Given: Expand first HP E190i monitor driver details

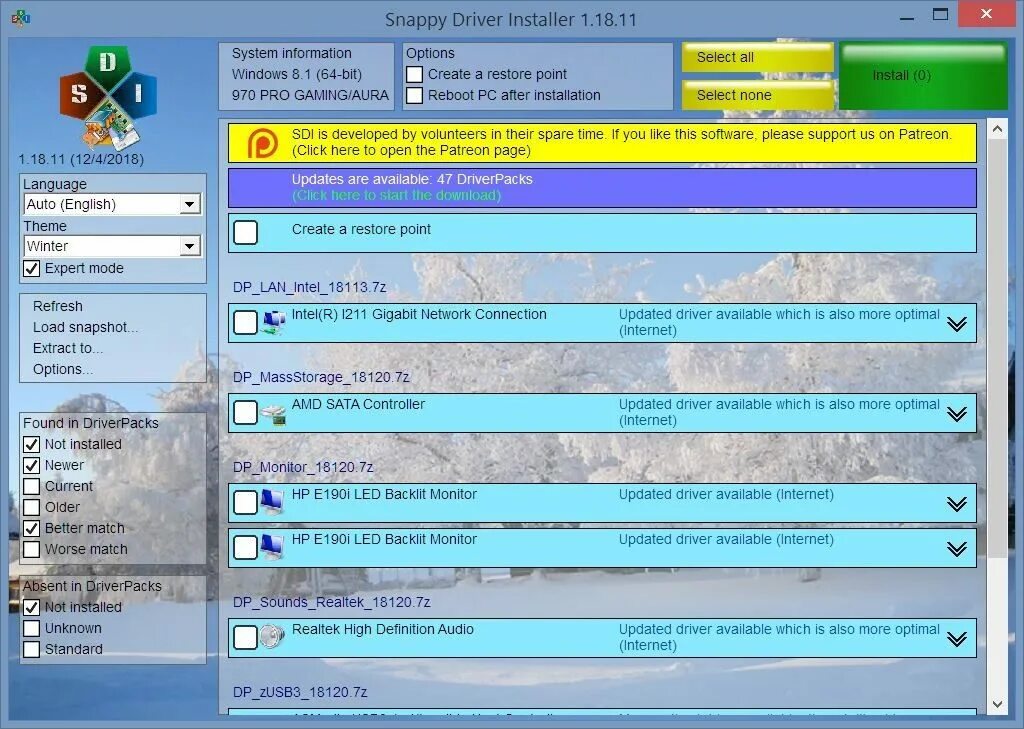Looking at the screenshot, I should [957, 504].
